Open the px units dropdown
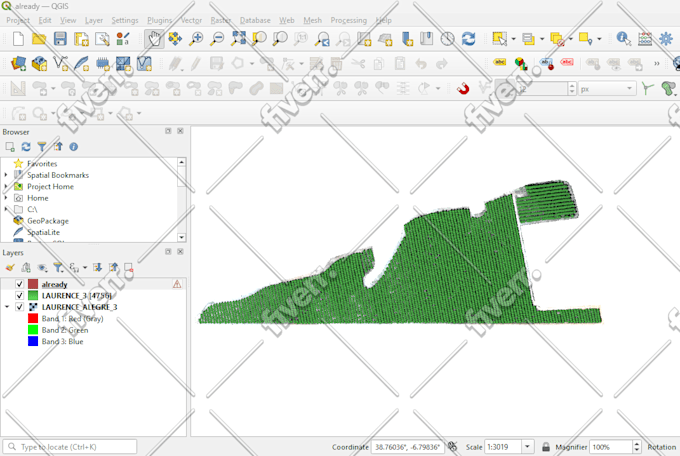This screenshot has height=456, width=680. click(x=607, y=89)
